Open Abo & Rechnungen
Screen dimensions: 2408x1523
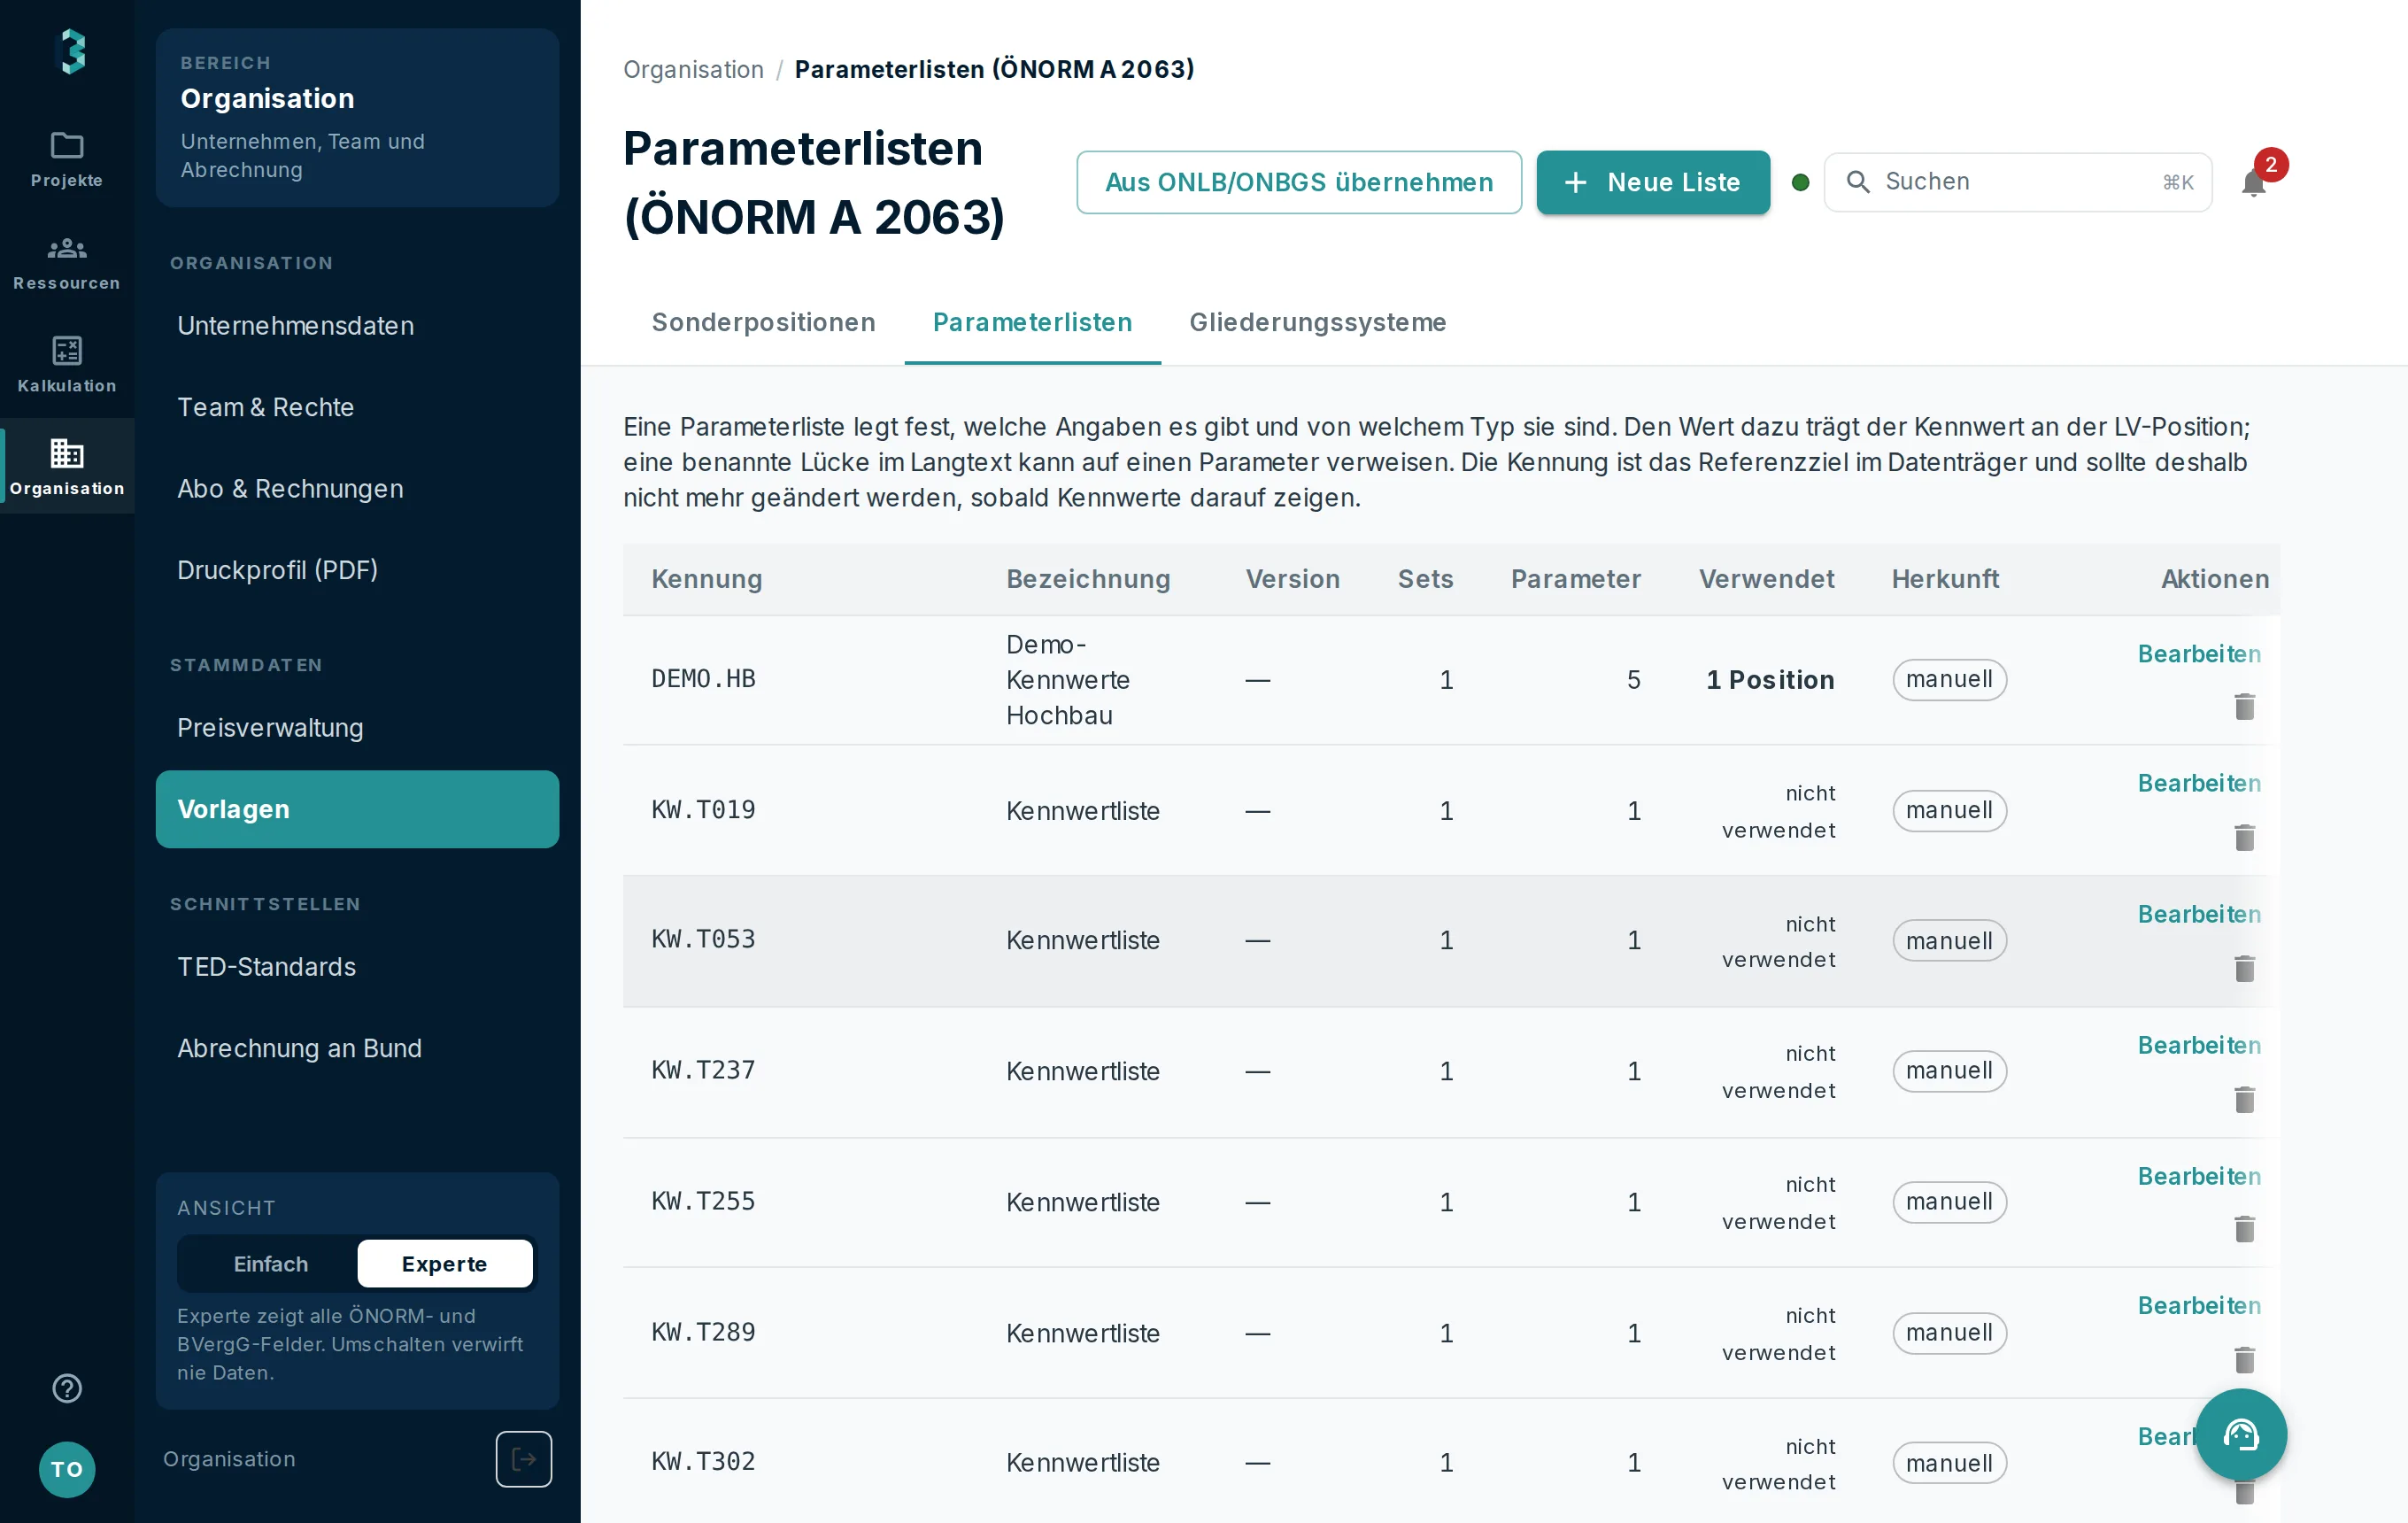tap(357, 489)
